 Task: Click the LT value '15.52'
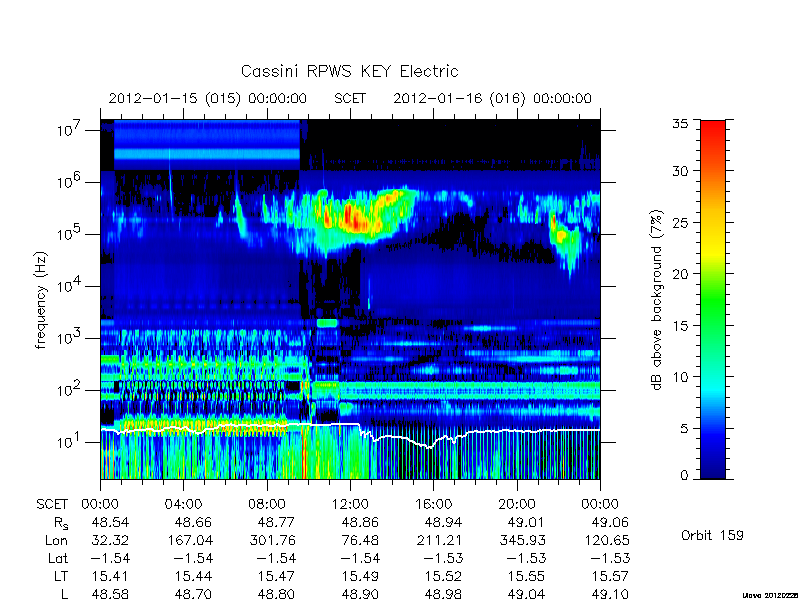tap(443, 576)
